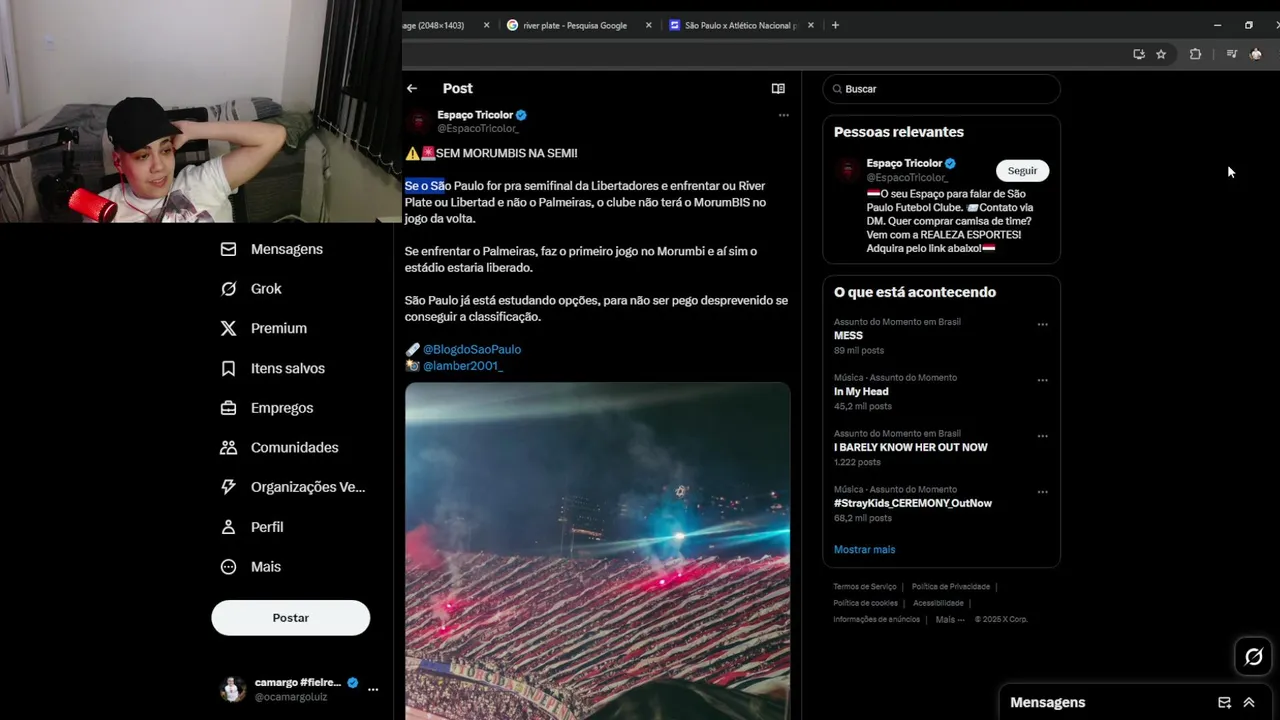Open Grok from the sidebar
Viewport: 1280px width, 720px height.
[x=251, y=289]
